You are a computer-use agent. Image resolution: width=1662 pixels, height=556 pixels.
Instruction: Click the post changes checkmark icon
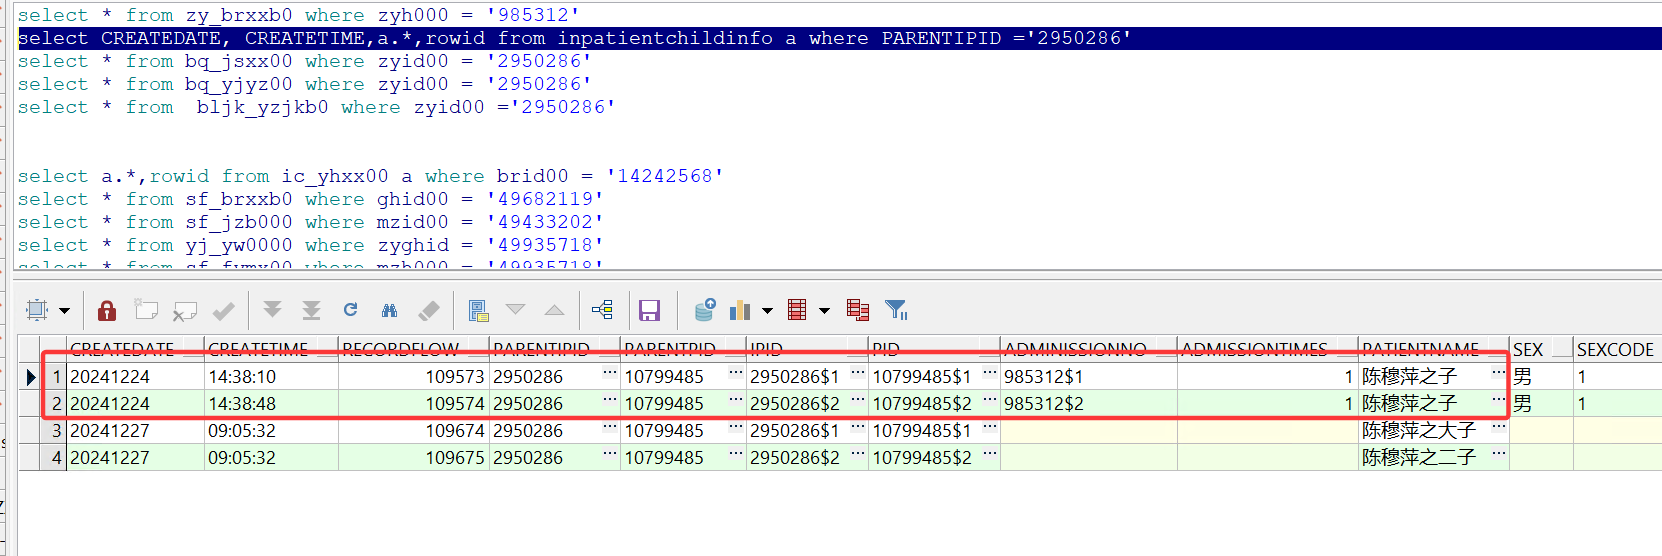pos(224,311)
